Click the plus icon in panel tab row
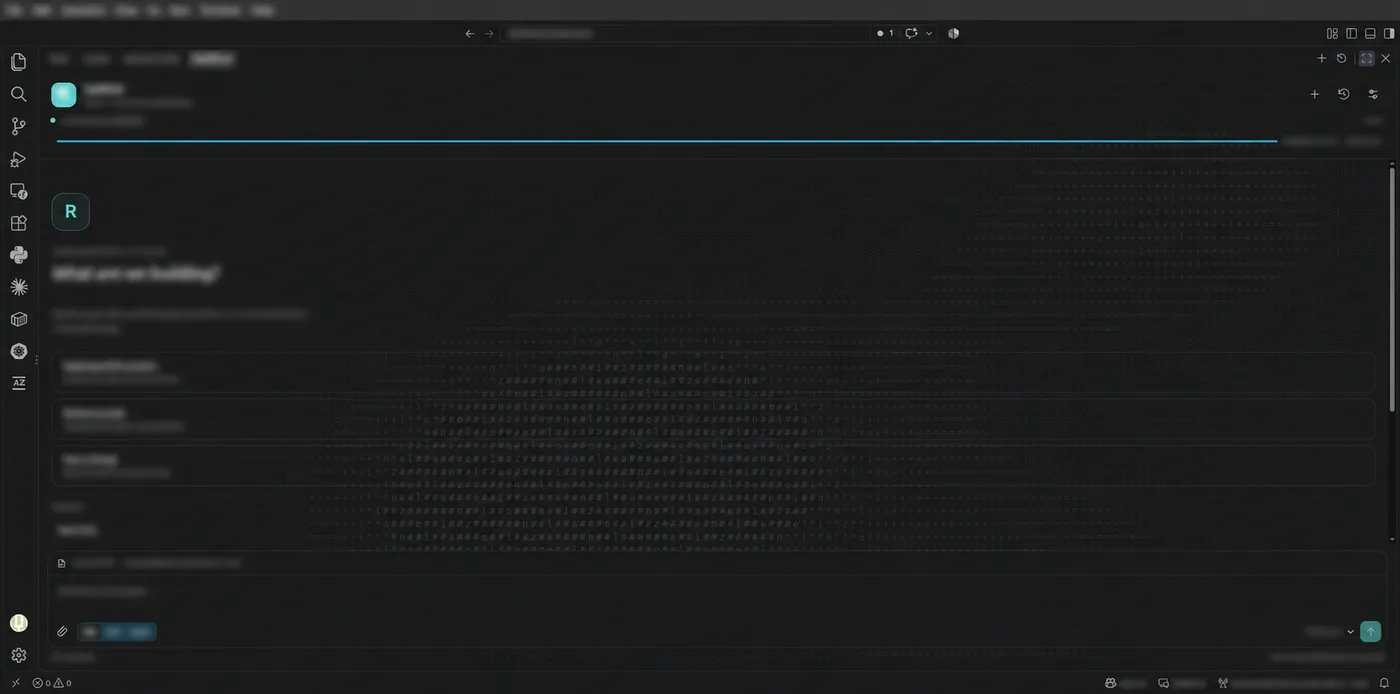Screen dimensions: 1400x694 (1321, 59)
